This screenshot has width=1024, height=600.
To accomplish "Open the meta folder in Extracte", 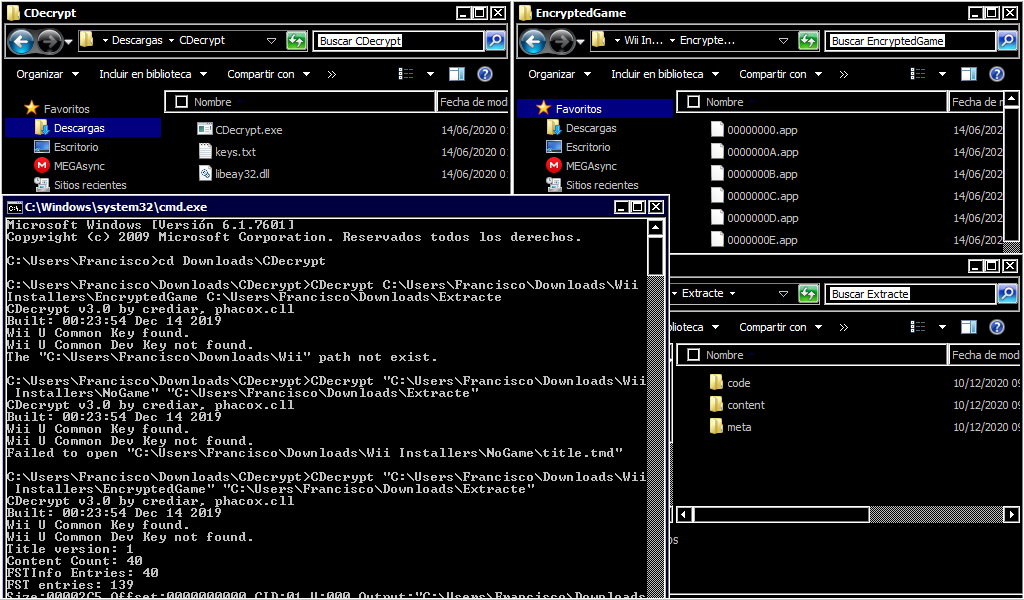I will (731, 427).
